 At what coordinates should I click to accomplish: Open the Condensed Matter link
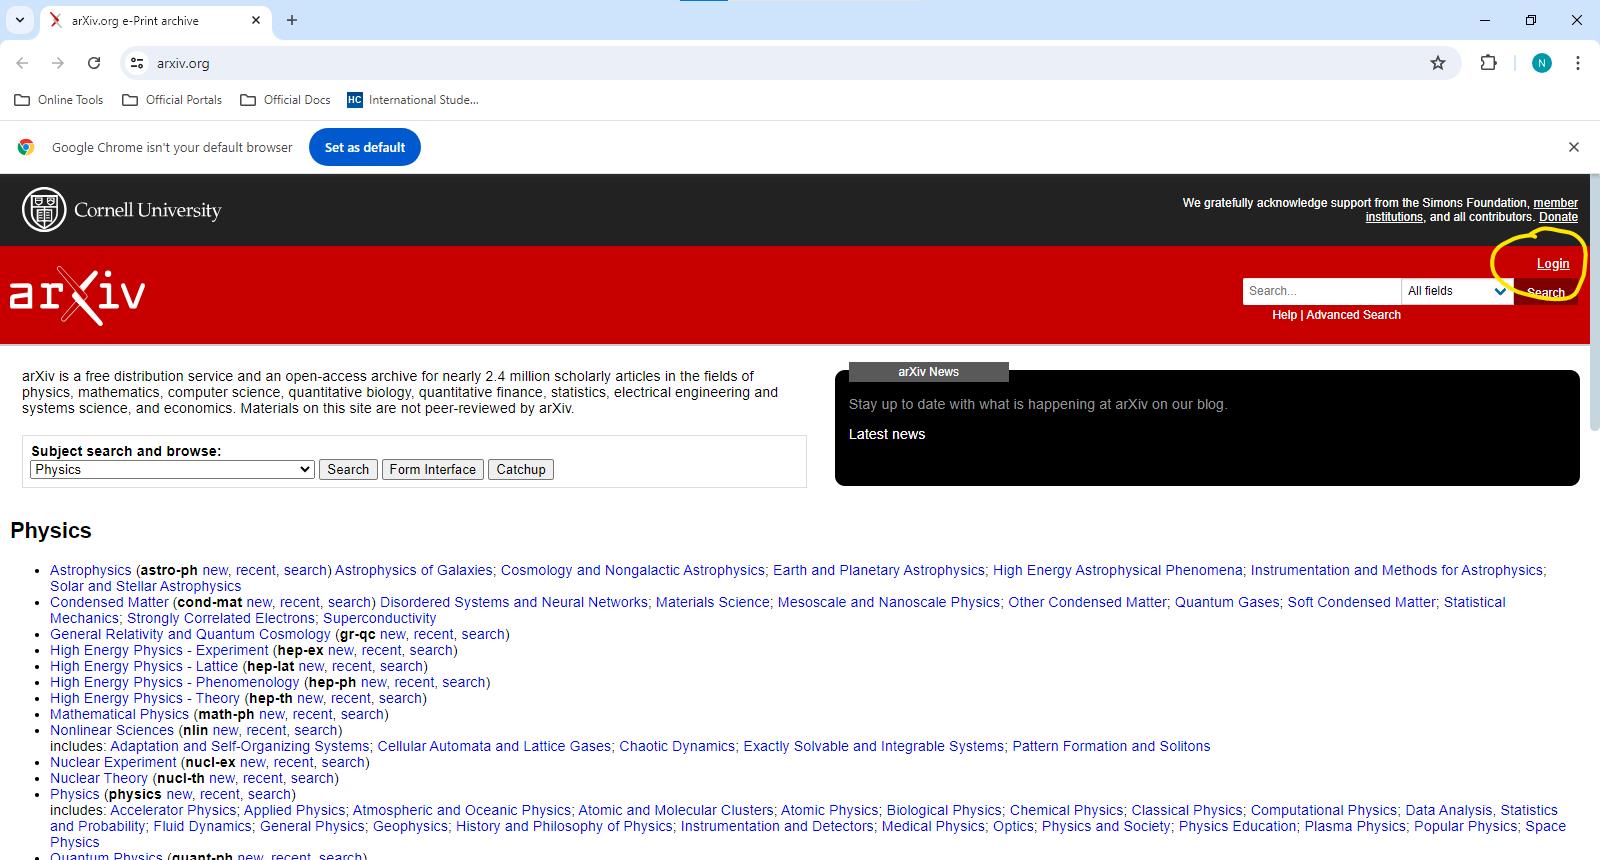click(109, 602)
